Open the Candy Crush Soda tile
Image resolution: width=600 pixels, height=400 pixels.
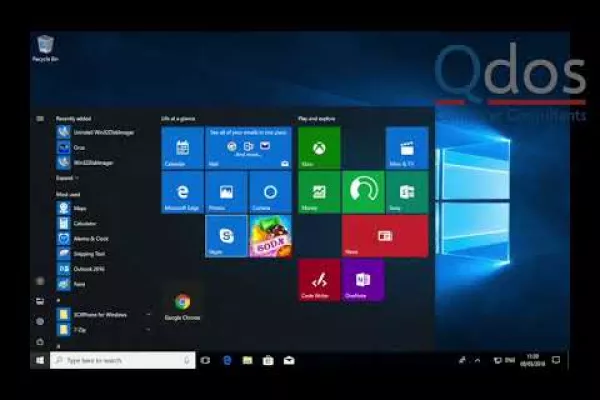tap(270, 235)
